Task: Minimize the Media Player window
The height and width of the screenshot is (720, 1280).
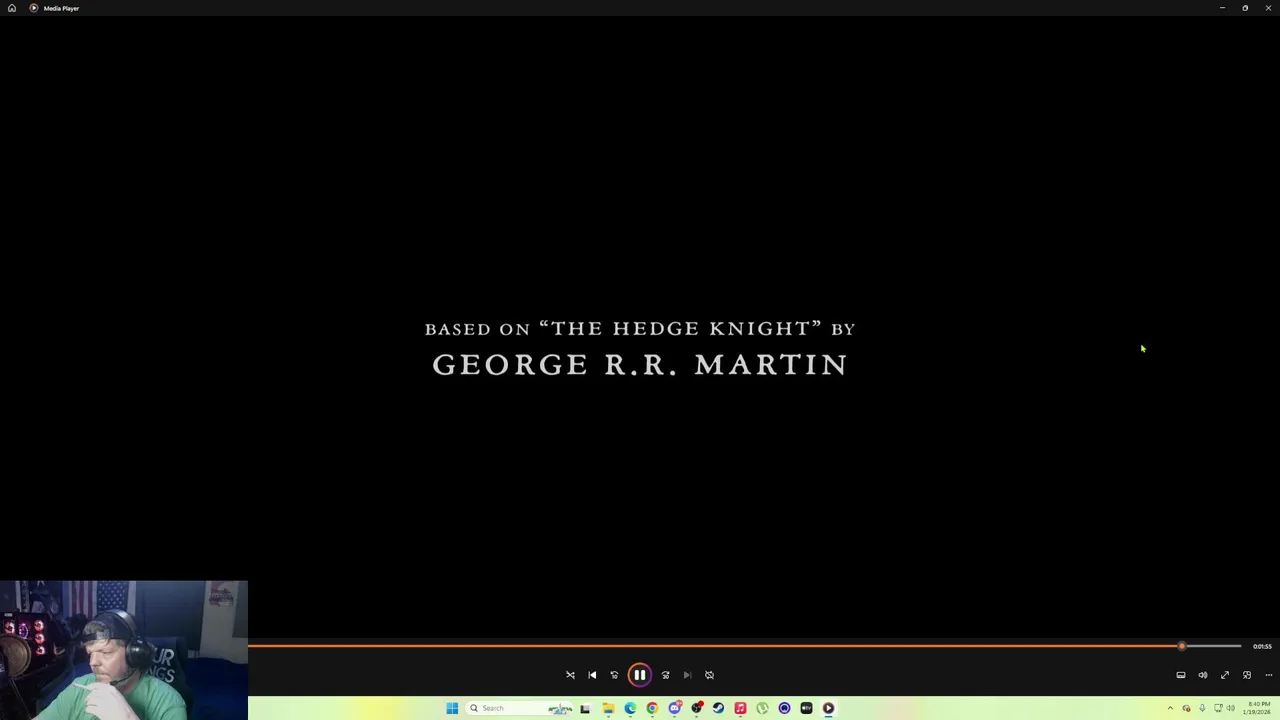Action: [x=1222, y=8]
